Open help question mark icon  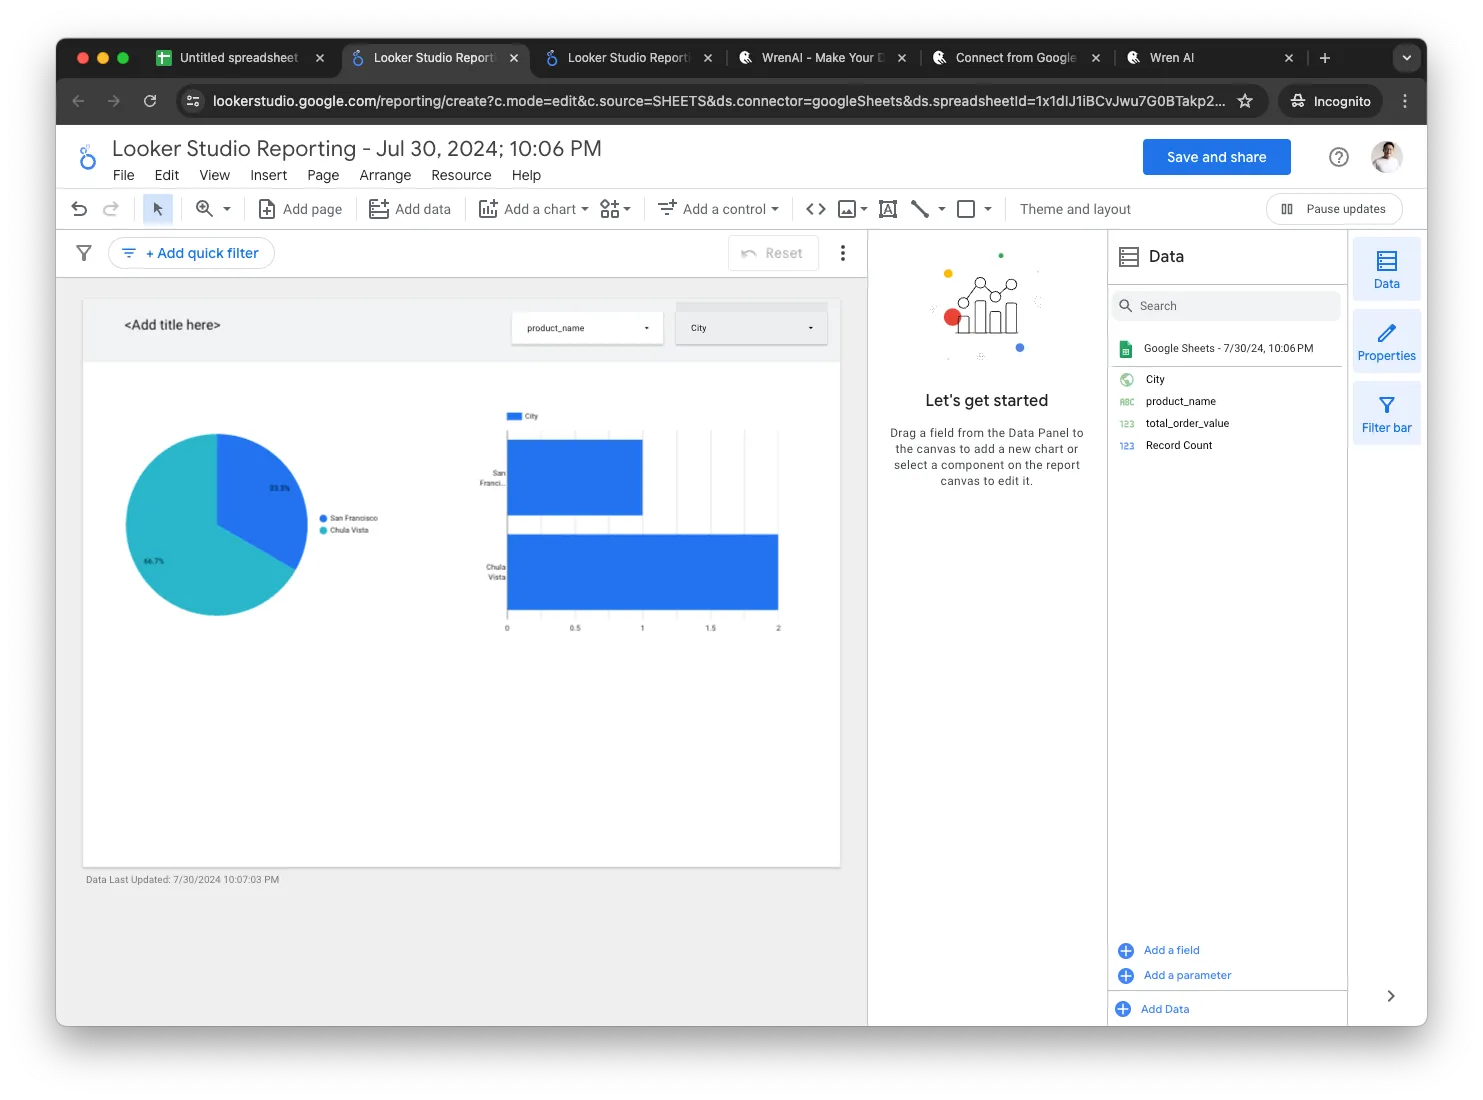coord(1339,157)
